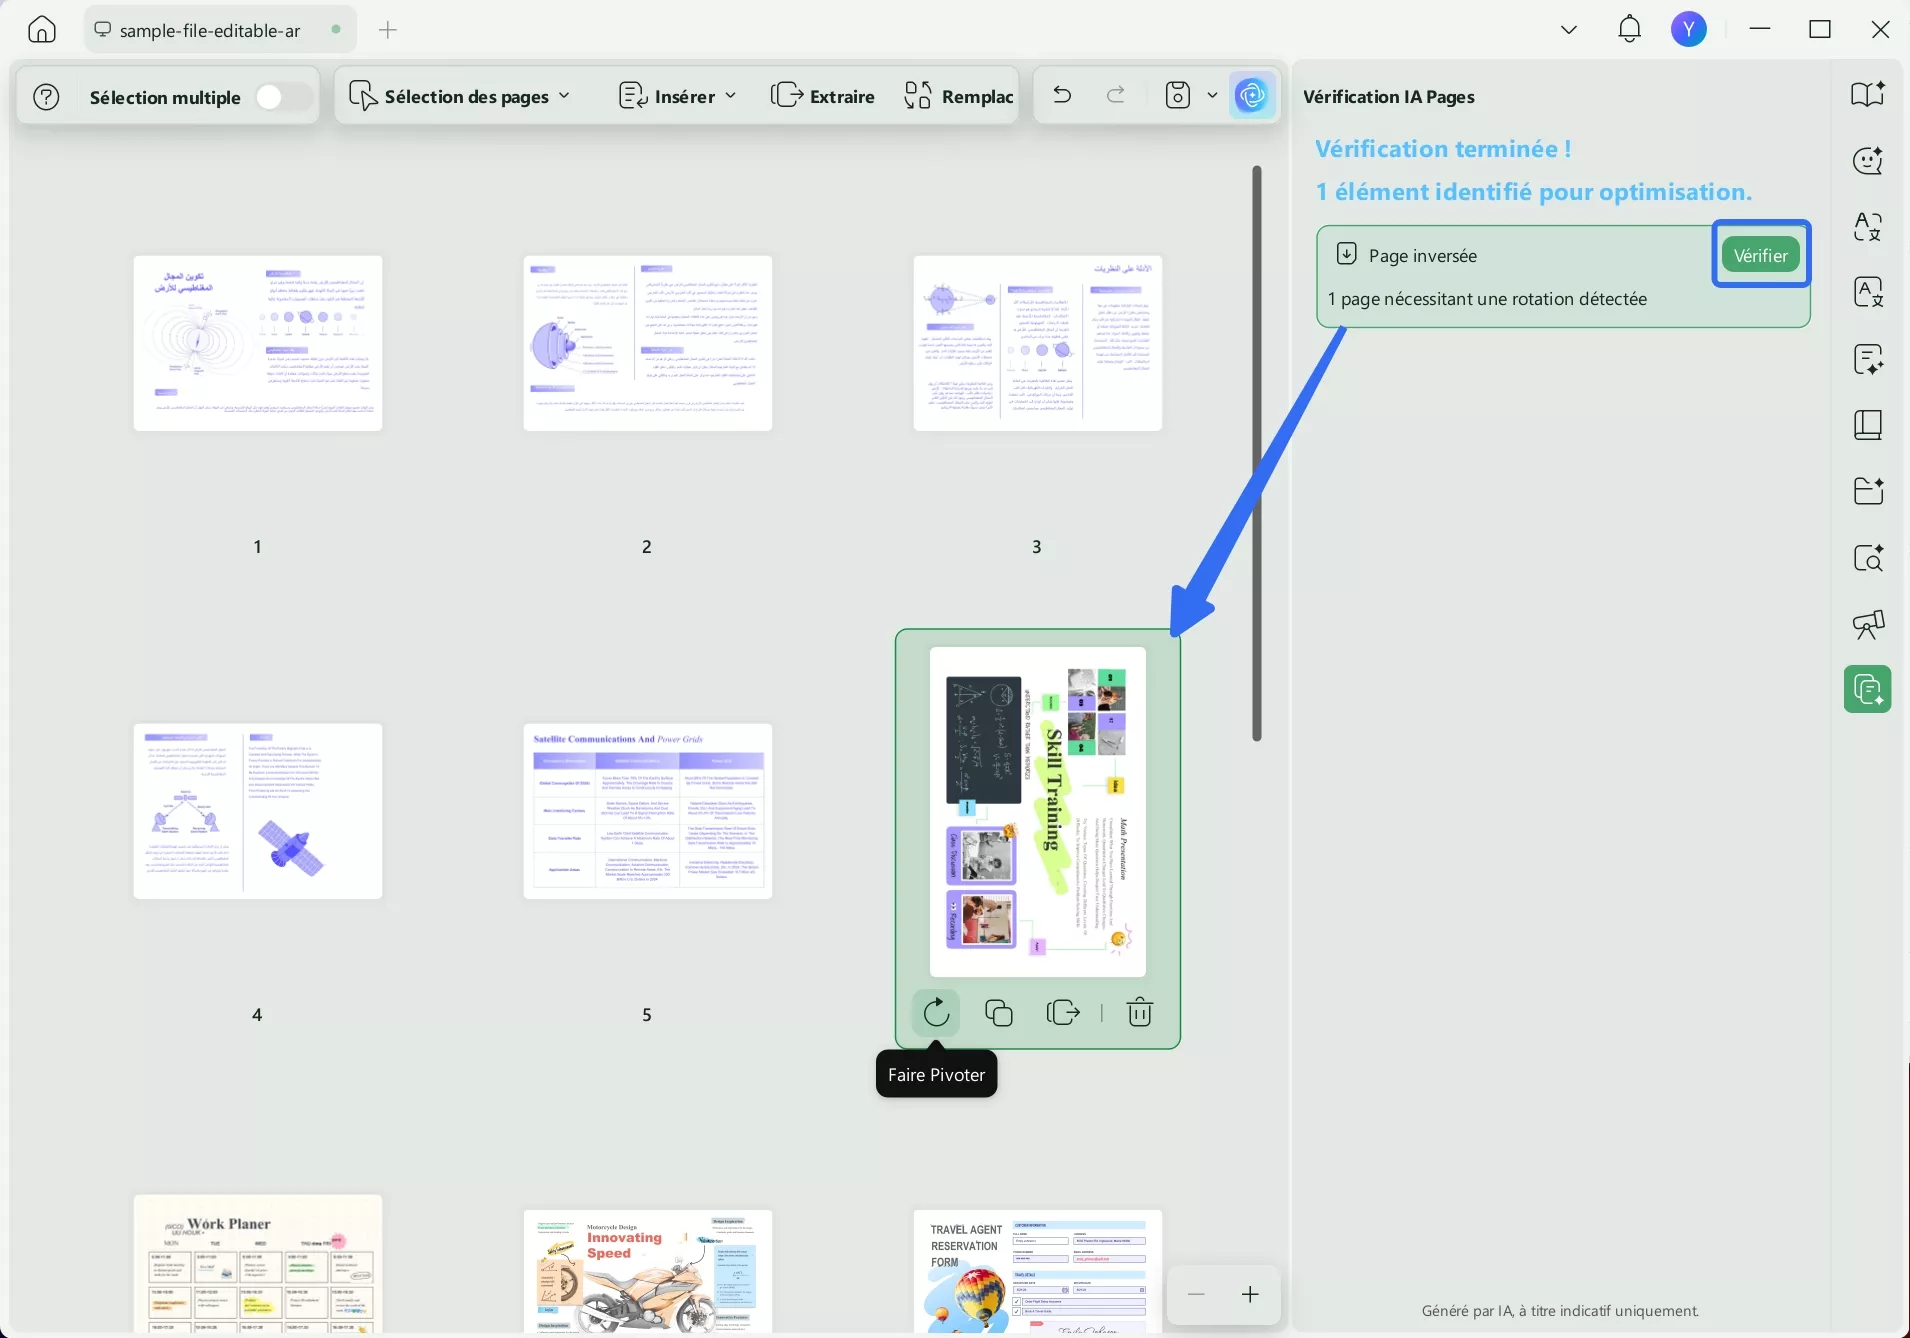The height and width of the screenshot is (1338, 1910).
Task: Toggle the Sélection multiple switch
Action: tap(282, 97)
